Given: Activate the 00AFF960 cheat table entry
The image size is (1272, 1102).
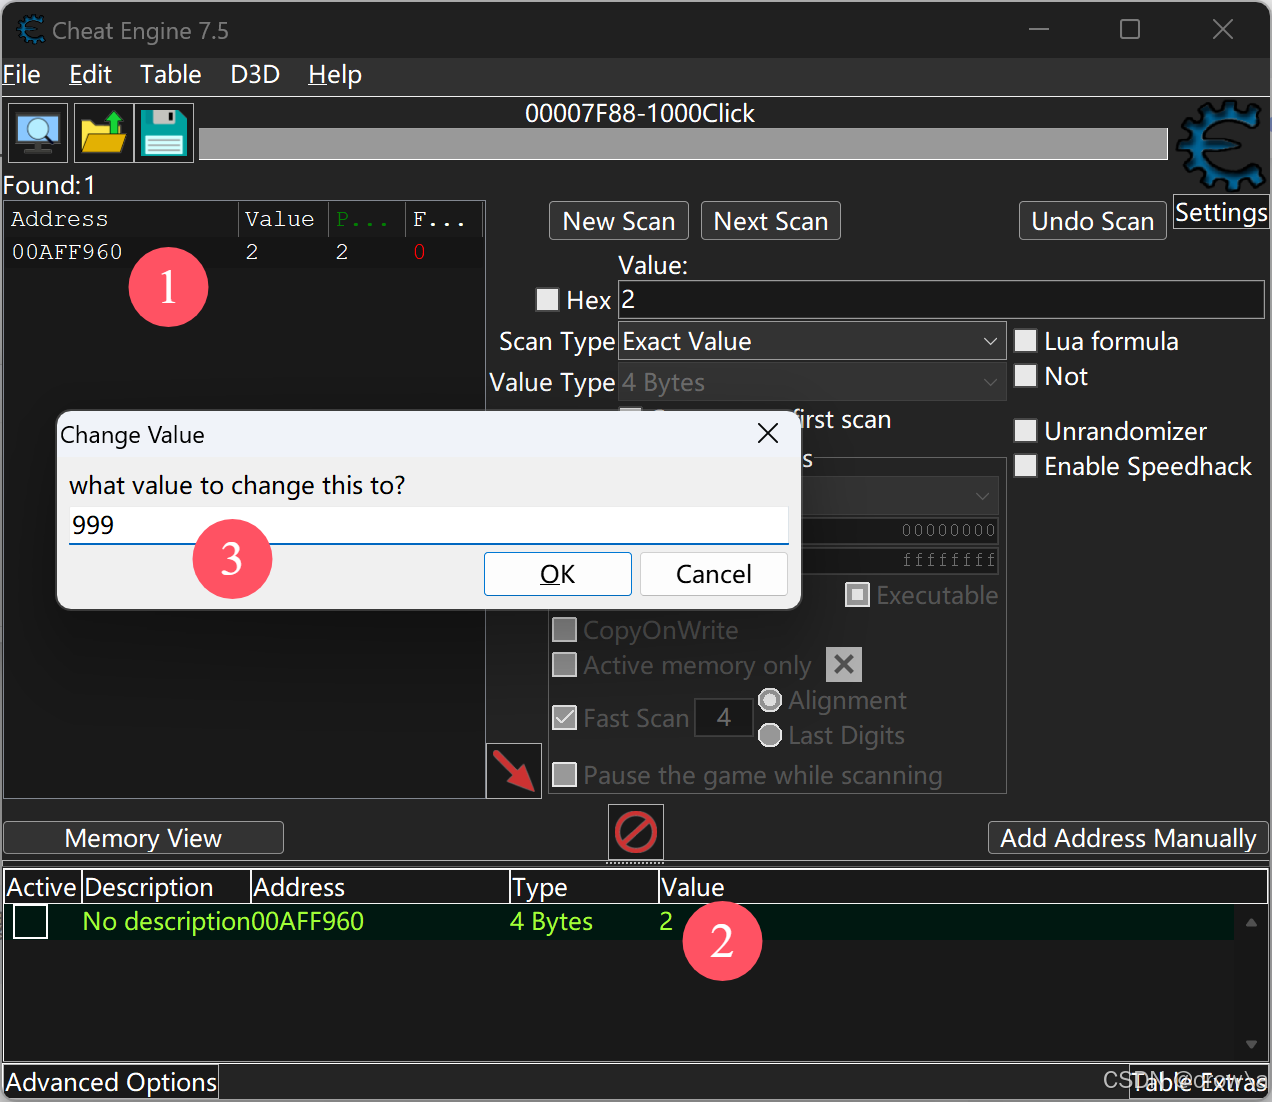Looking at the screenshot, I should pyautogui.click(x=29, y=921).
